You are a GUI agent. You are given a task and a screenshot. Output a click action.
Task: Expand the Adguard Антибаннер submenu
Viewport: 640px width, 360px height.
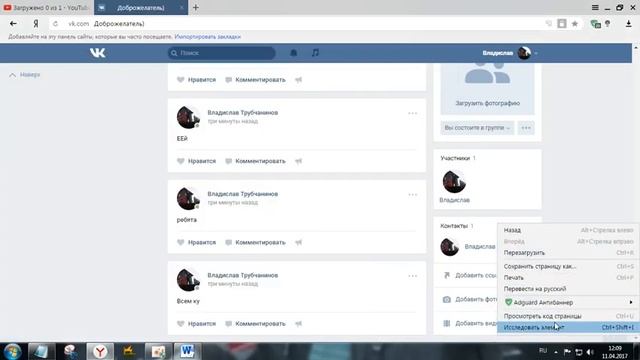coord(631,302)
